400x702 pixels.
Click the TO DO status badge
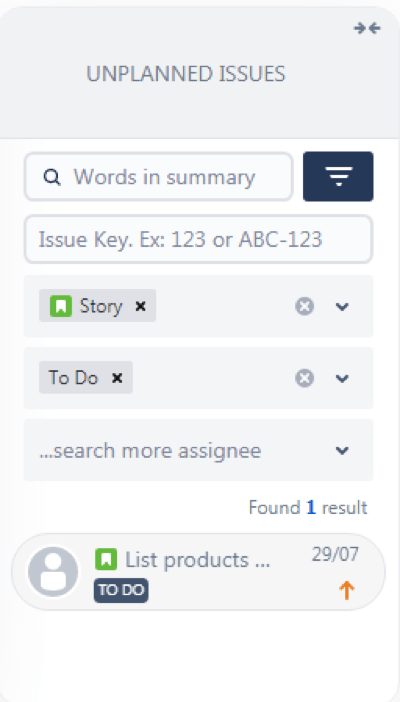[121, 591]
